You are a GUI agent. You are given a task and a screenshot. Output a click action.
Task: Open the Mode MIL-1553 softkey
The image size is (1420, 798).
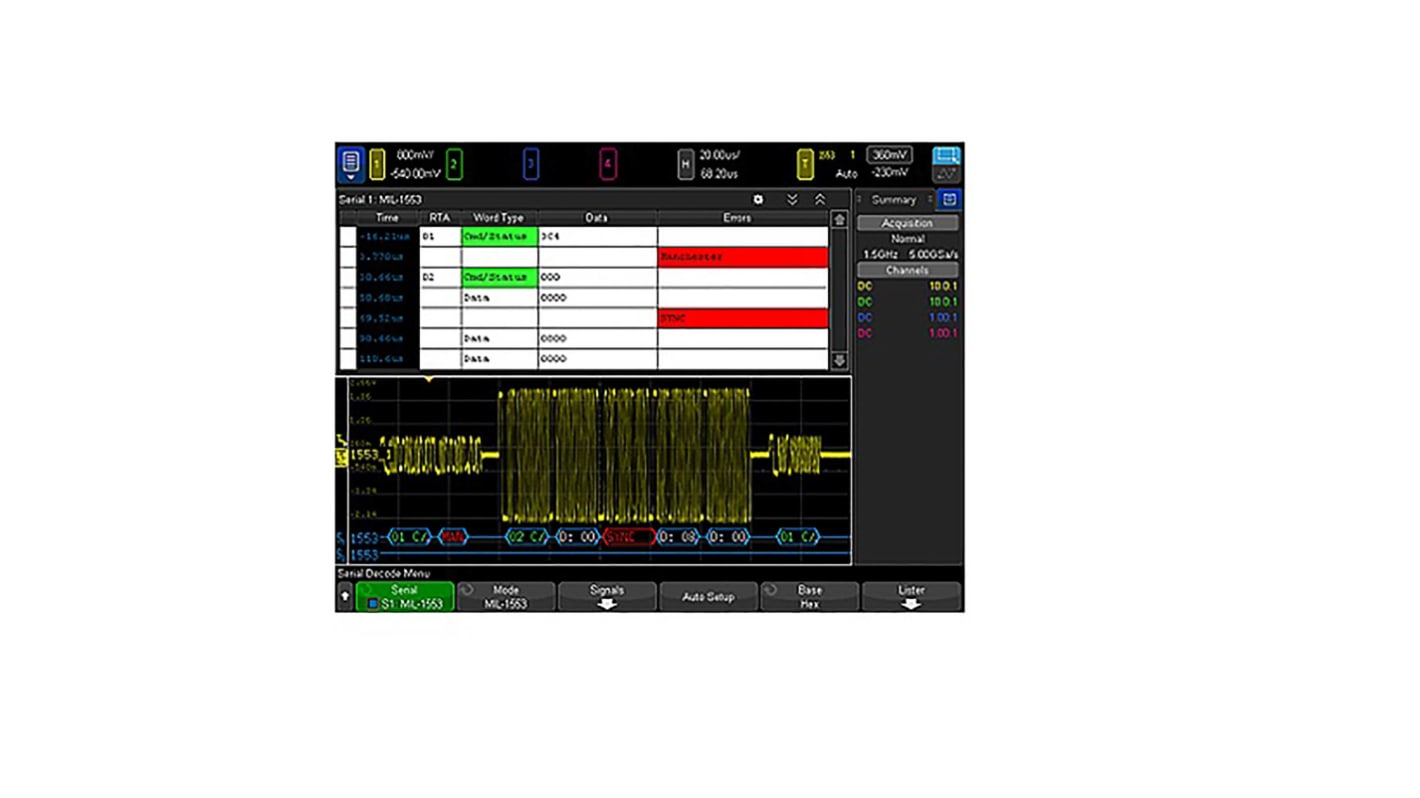click(506, 597)
